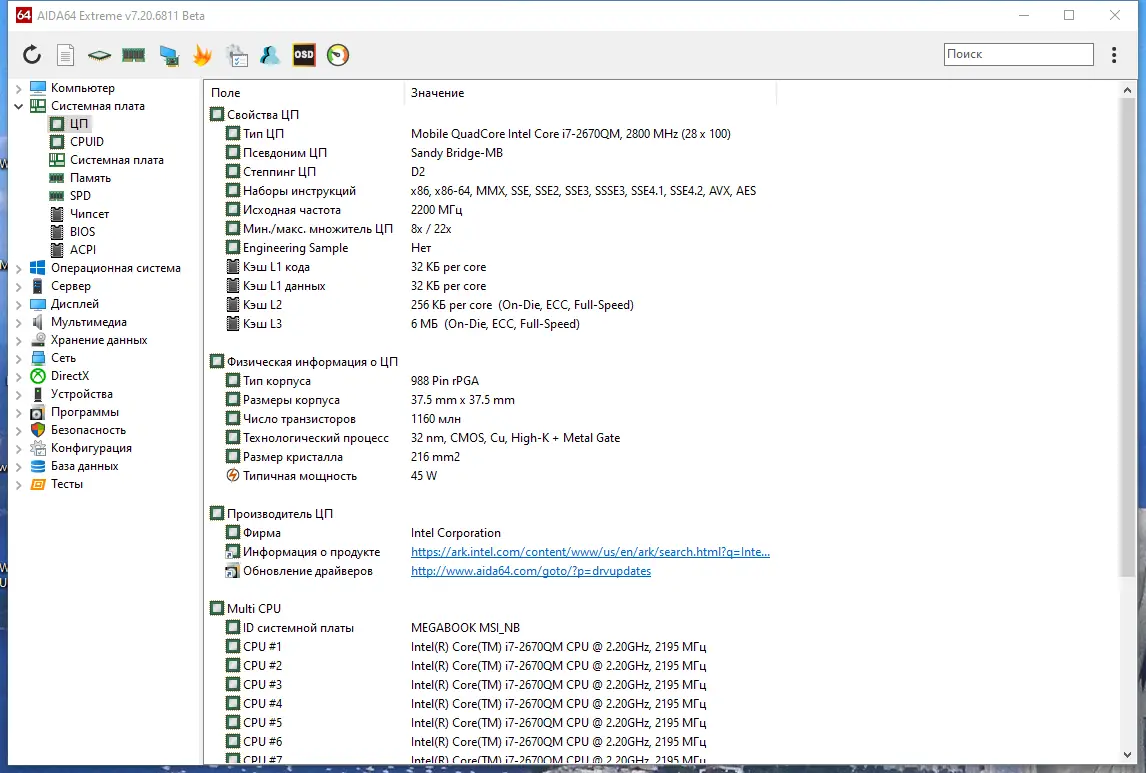Open the three-dot options menu
The height and width of the screenshot is (773, 1146).
[x=1114, y=55]
